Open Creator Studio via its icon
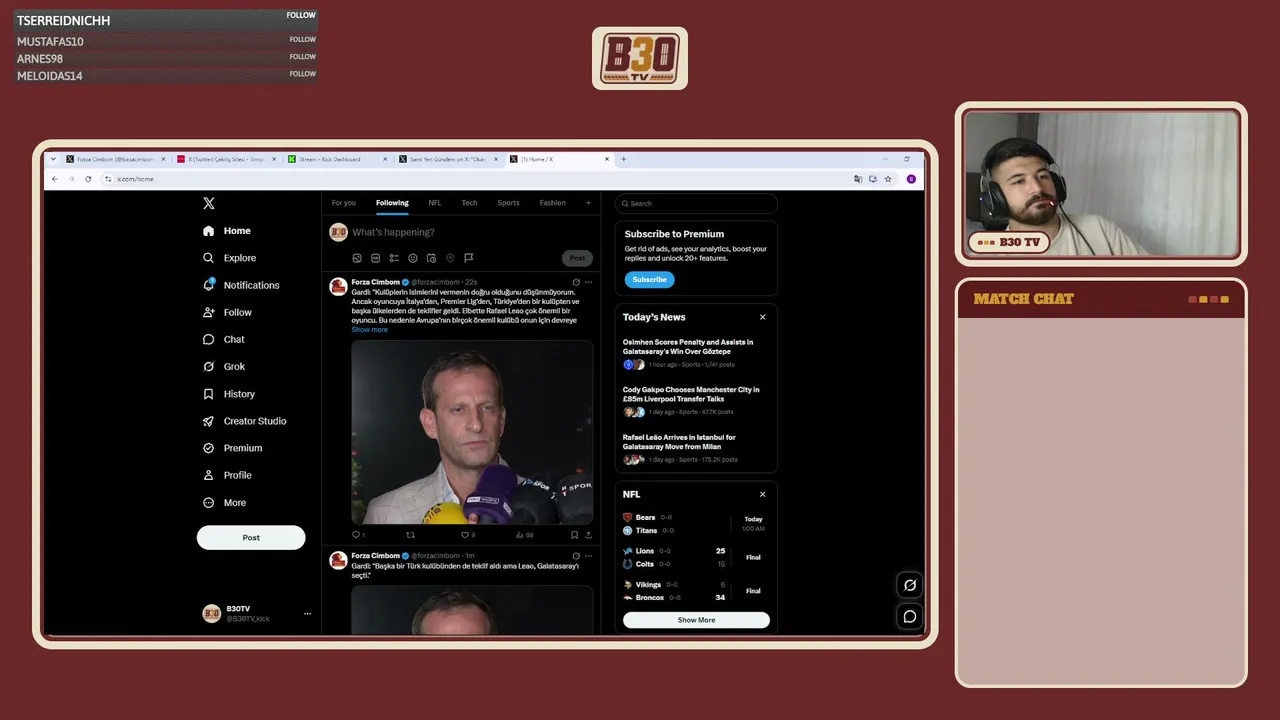The width and height of the screenshot is (1280, 720). tap(208, 421)
